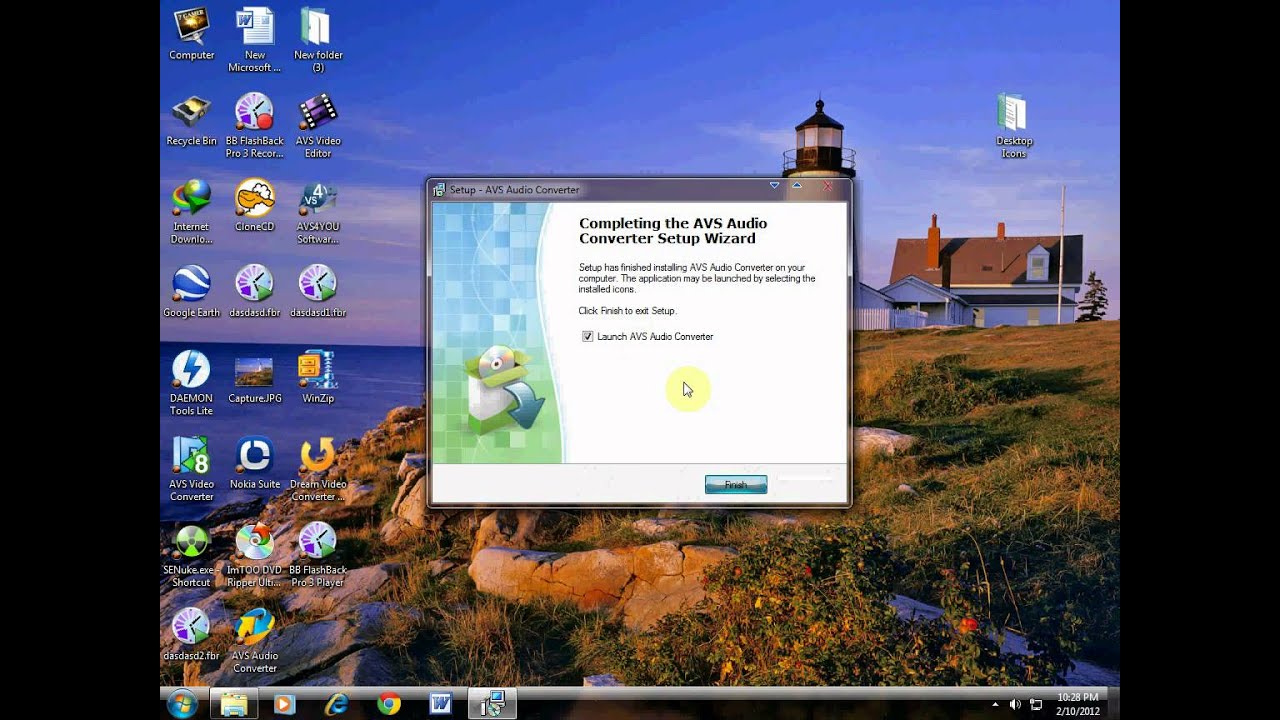Select the dasdasd.fbr file icon
The height and width of the screenshot is (720, 1280).
(255, 292)
